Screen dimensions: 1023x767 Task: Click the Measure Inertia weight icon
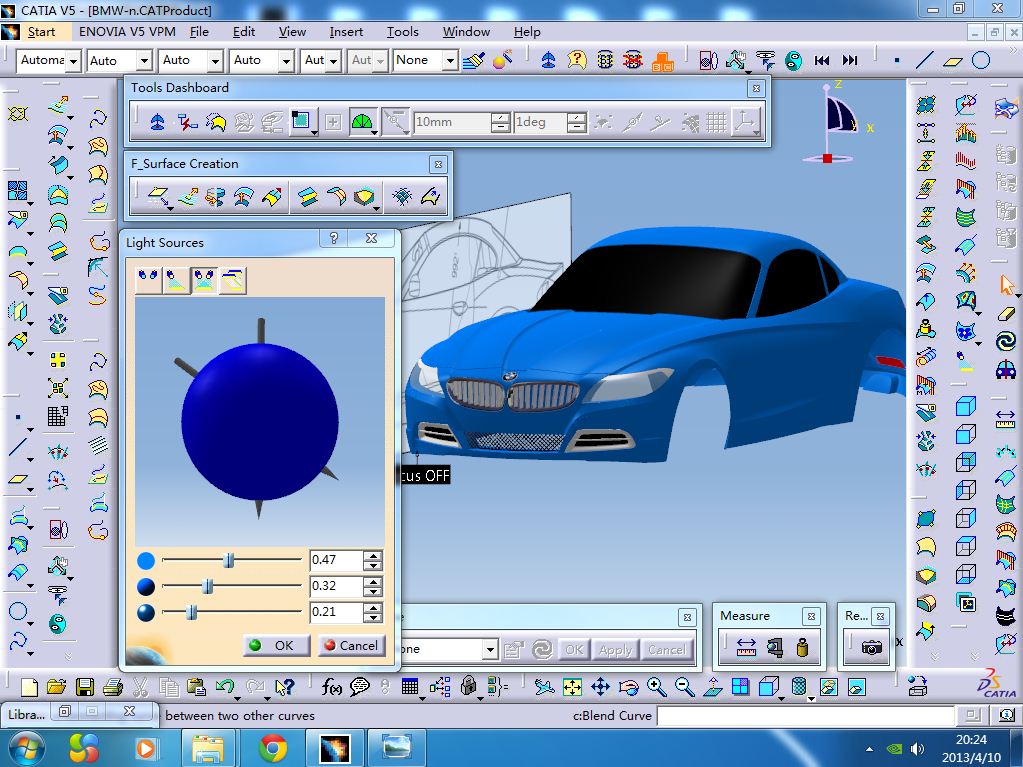click(x=802, y=647)
